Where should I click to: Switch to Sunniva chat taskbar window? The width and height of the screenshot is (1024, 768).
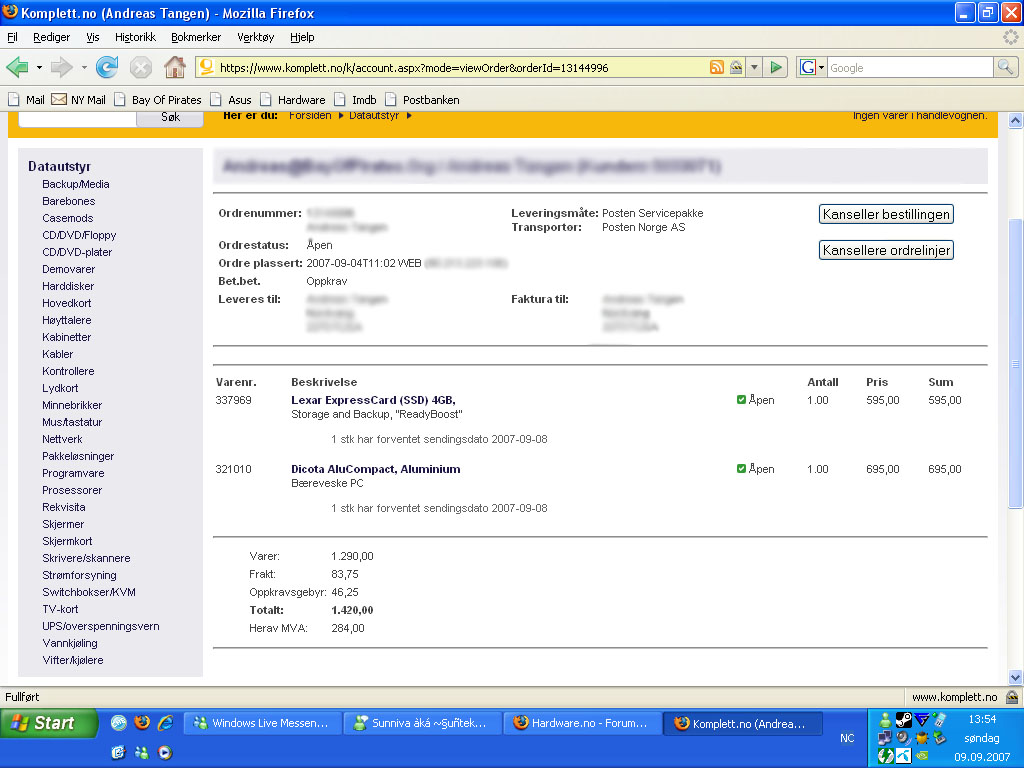click(x=423, y=723)
